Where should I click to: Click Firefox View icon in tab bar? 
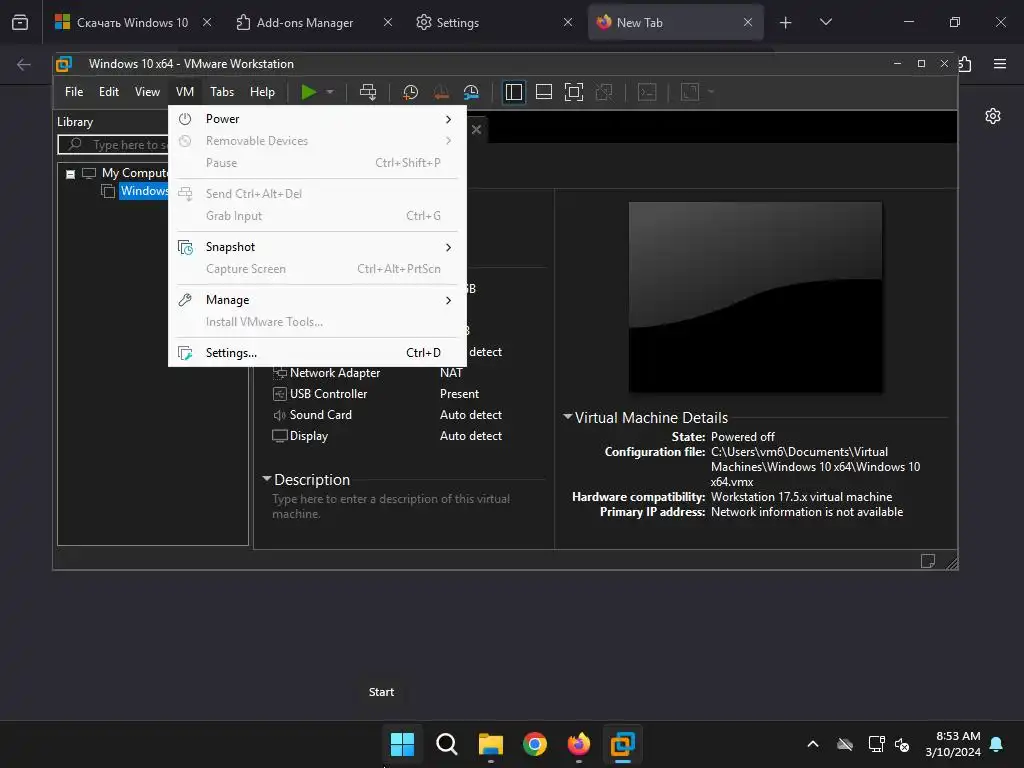(20, 22)
